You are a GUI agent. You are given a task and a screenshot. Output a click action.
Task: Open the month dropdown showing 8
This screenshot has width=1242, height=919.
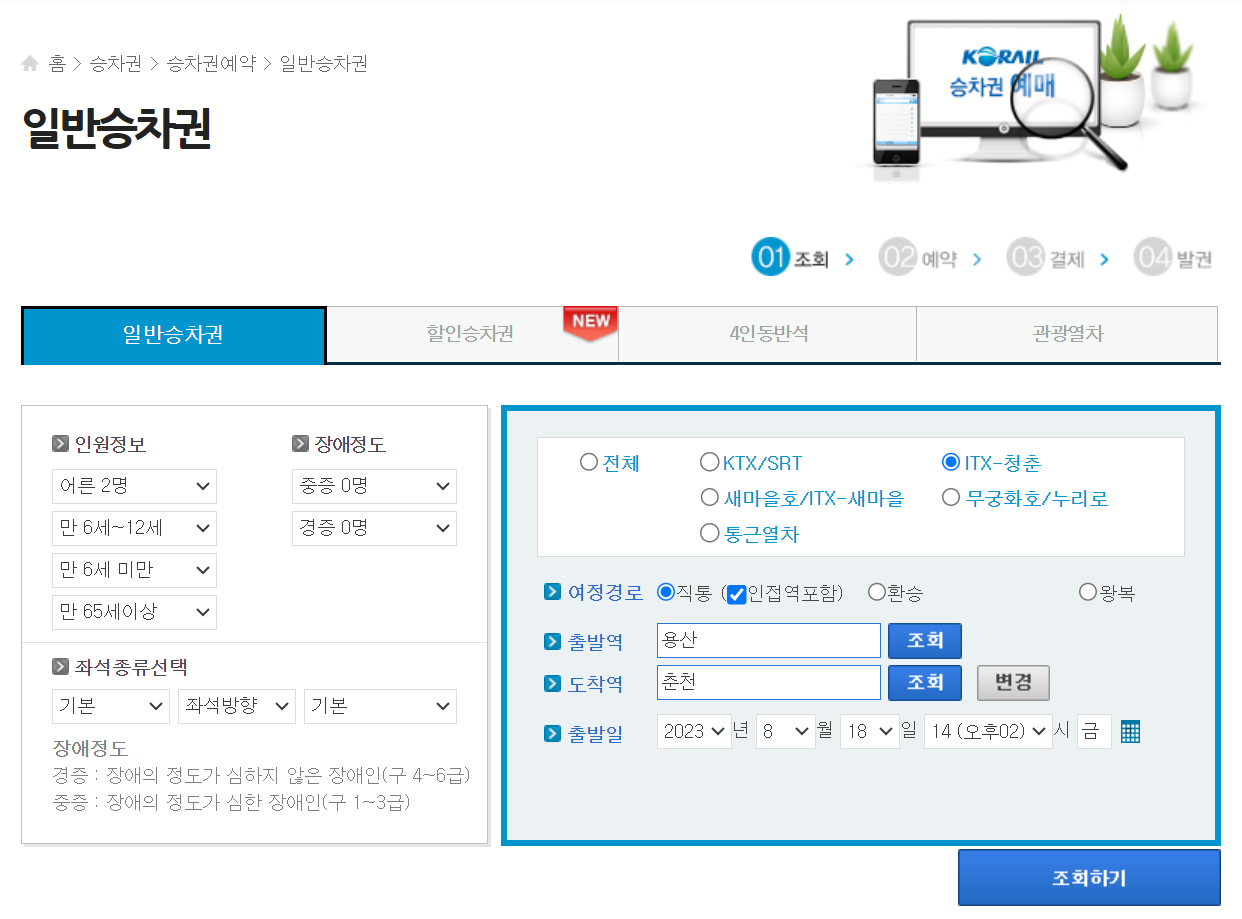click(785, 730)
